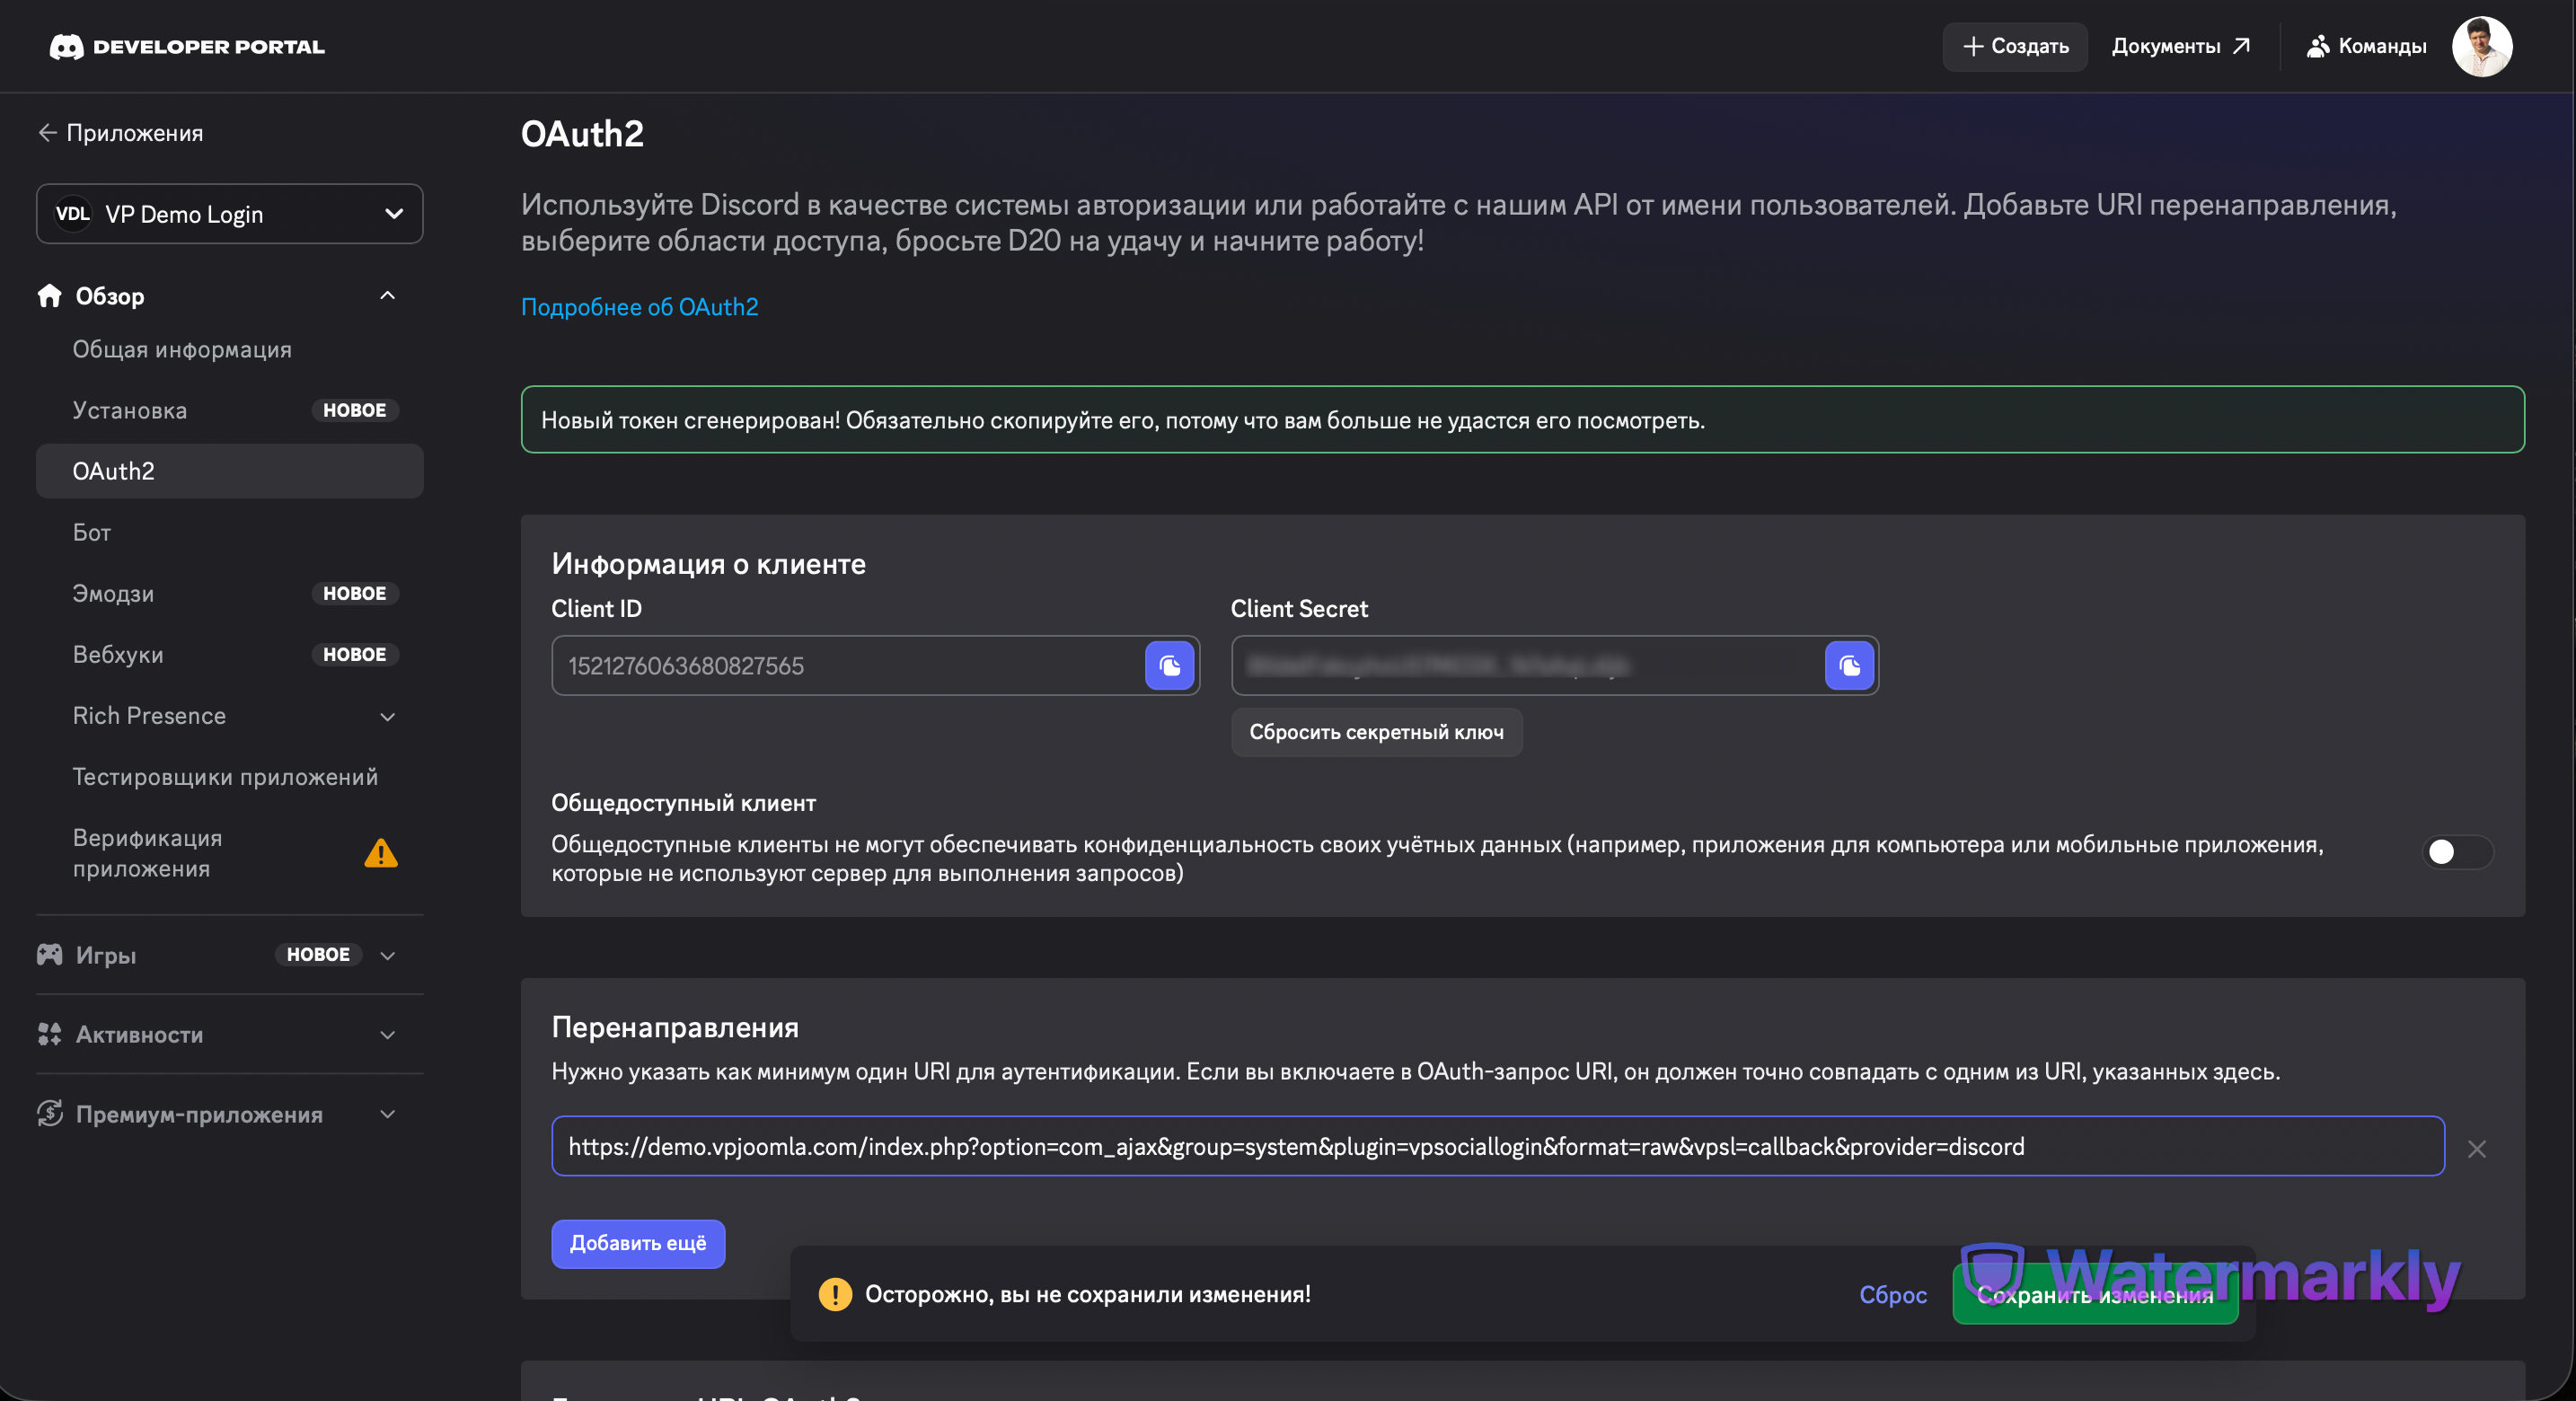Open Общая информация page
This screenshot has height=1401, width=2576.
coord(182,350)
